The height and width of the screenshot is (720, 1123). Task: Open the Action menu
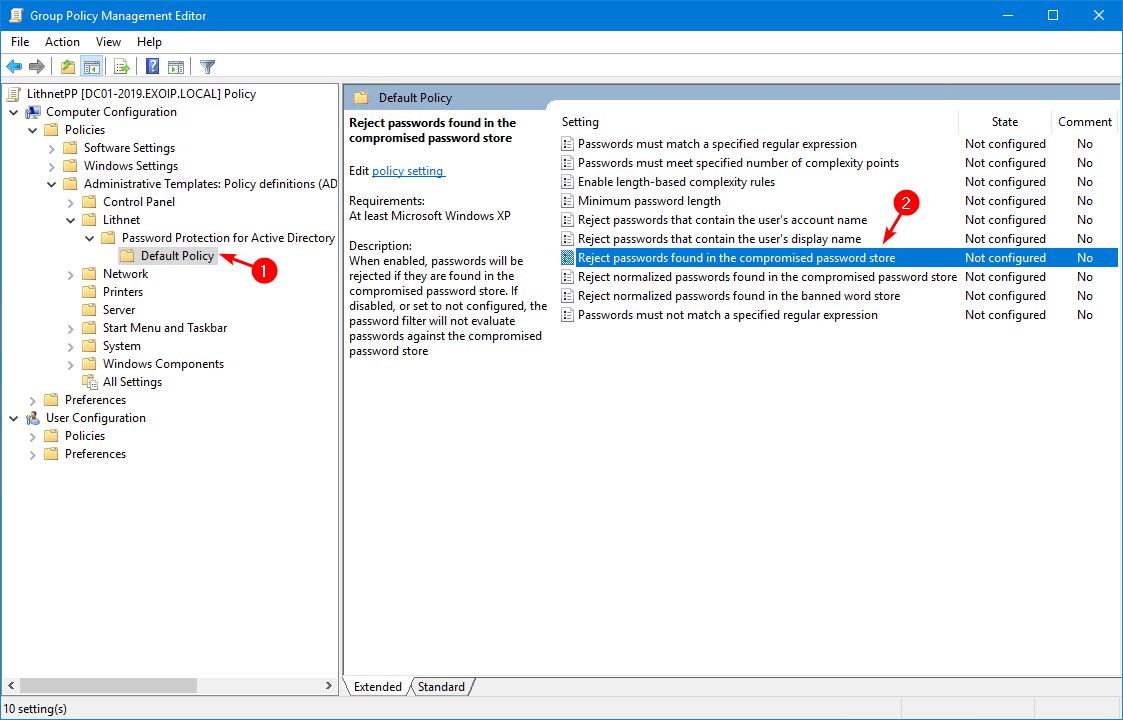(x=62, y=42)
